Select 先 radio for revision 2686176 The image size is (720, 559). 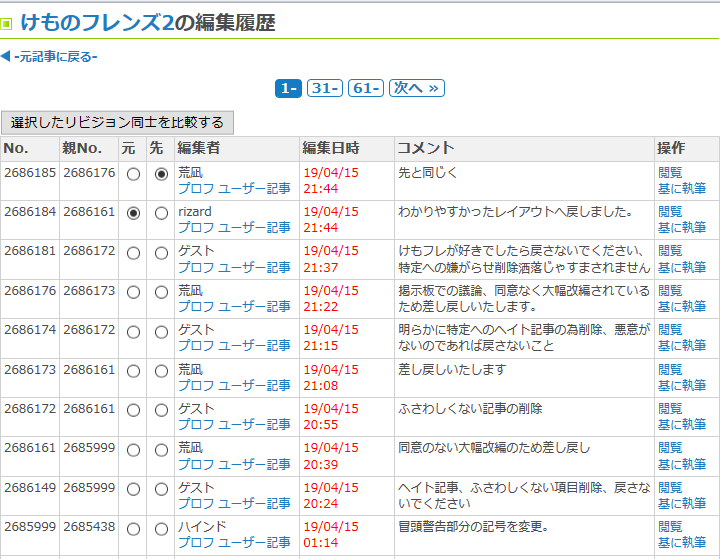pos(161,293)
